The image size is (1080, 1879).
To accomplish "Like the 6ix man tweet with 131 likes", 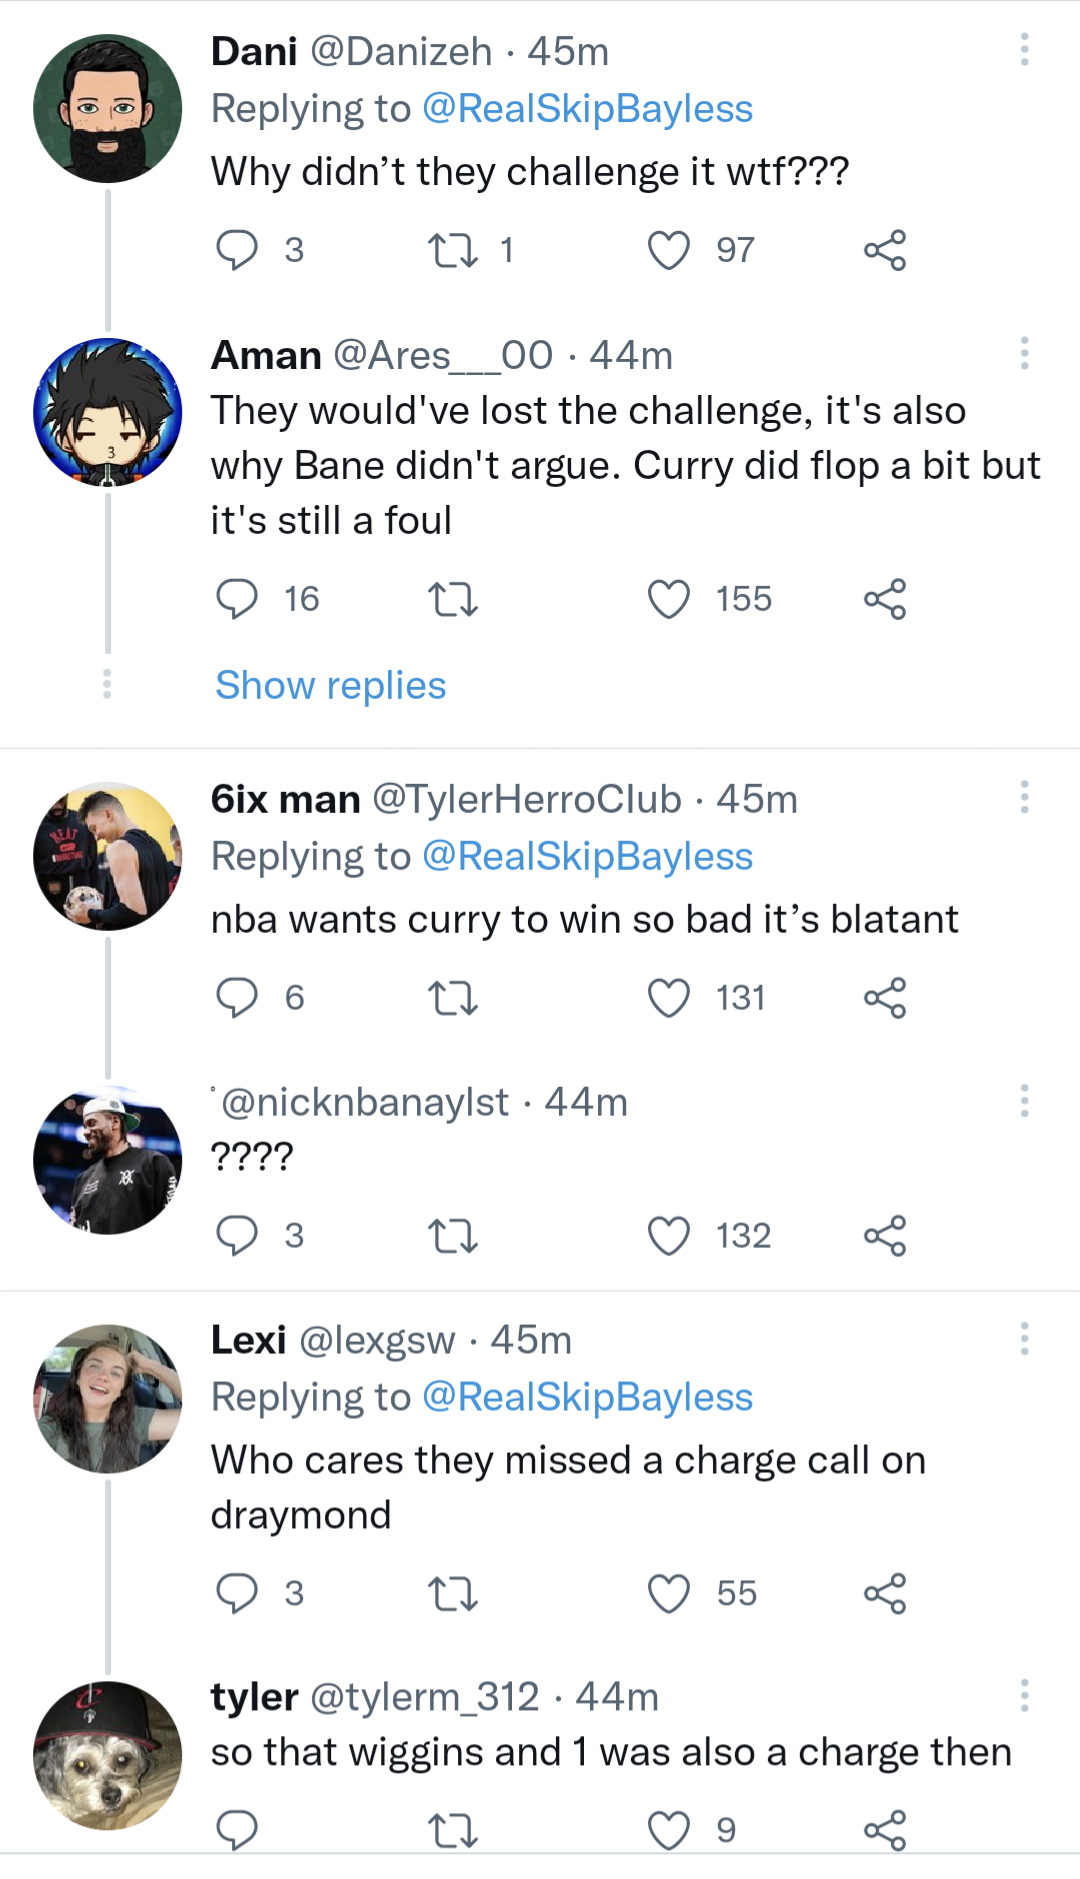I will 668,998.
